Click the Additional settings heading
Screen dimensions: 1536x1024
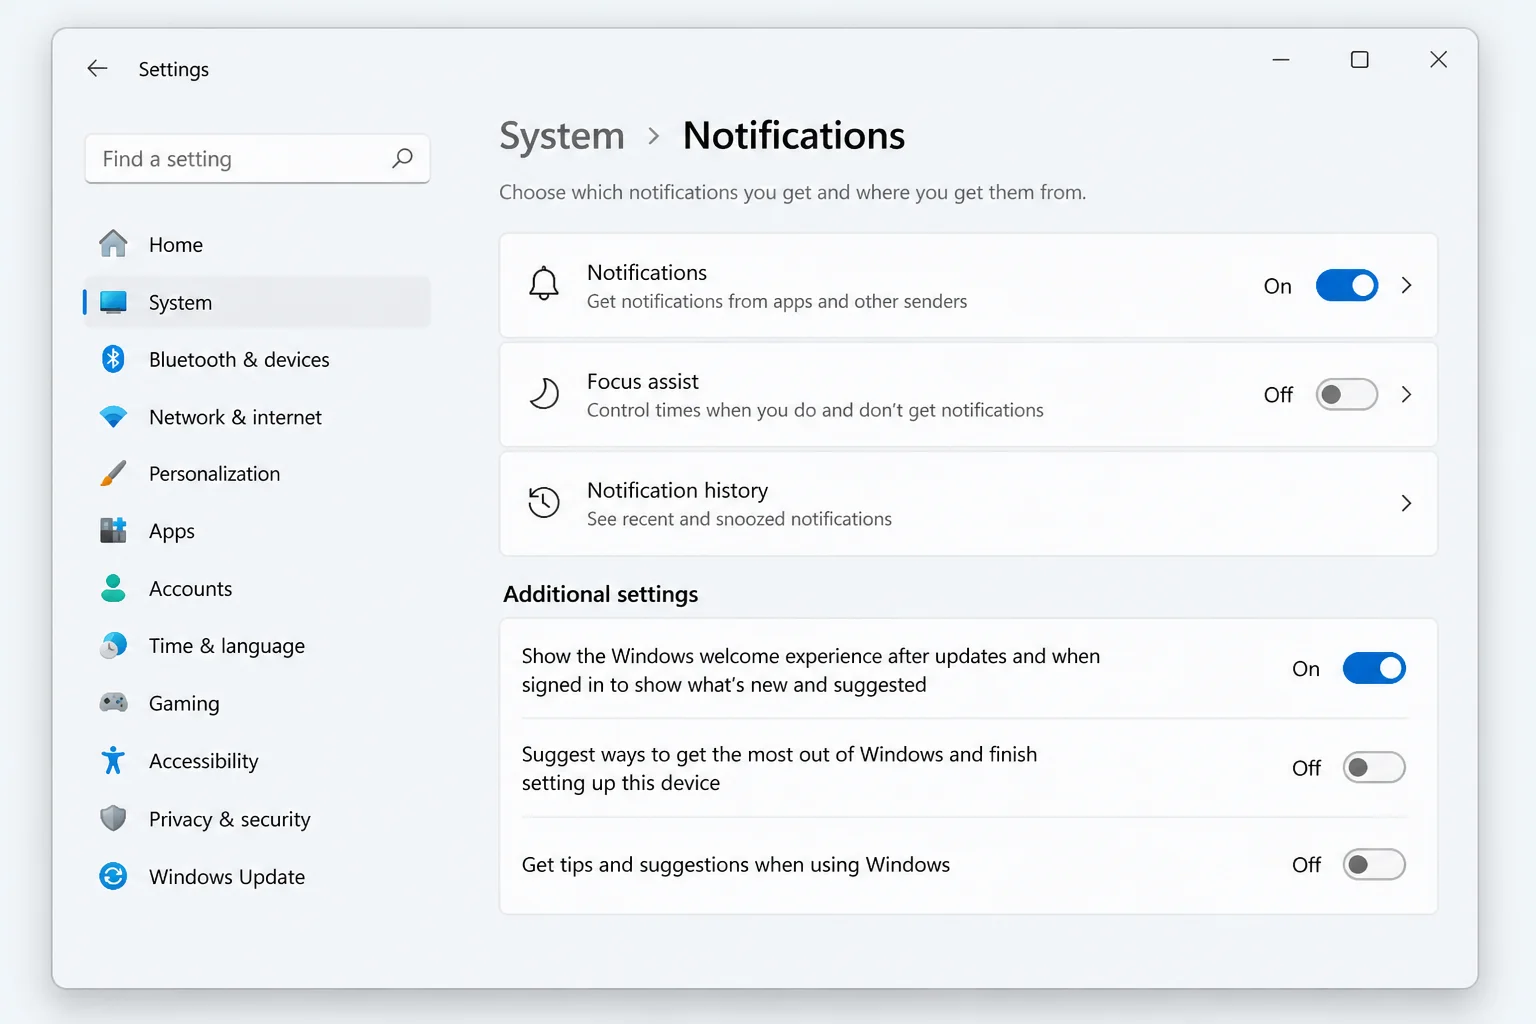pyautogui.click(x=600, y=594)
